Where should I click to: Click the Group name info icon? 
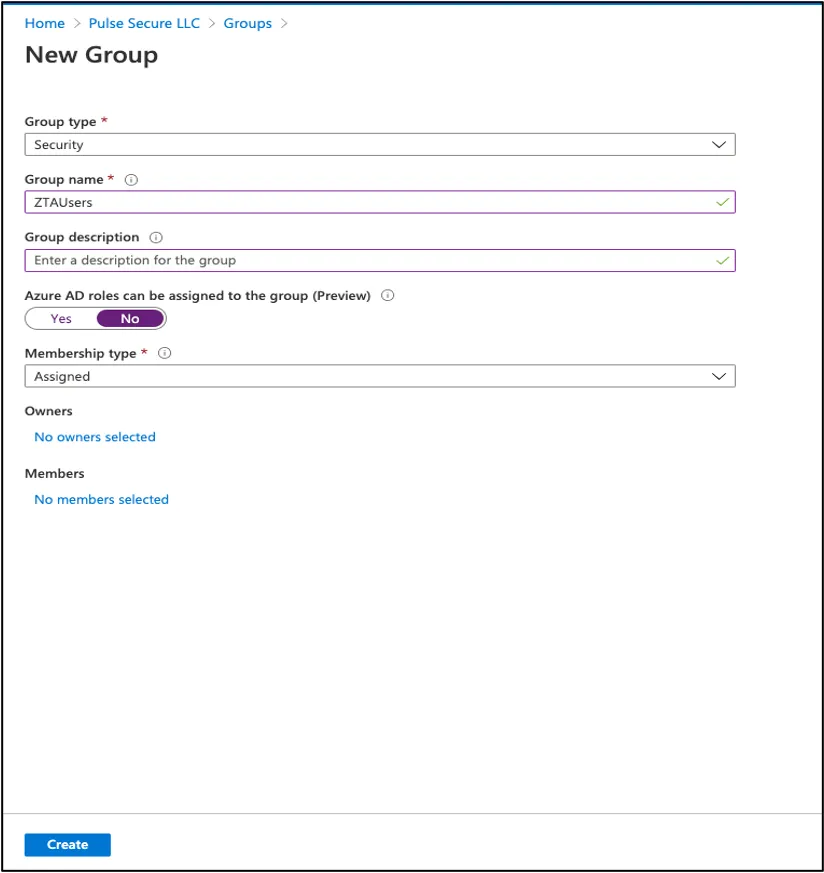[131, 180]
